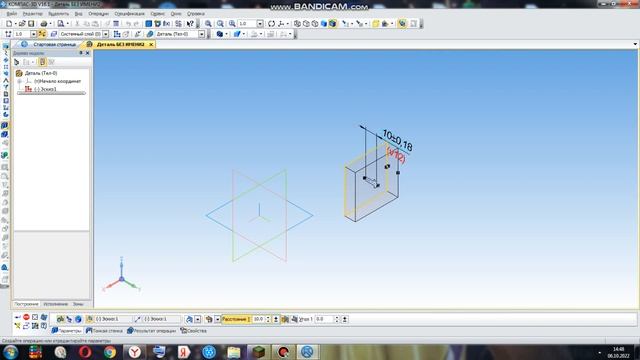The image size is (640, 360).
Task: Select the Параметры tab
Action: point(67,331)
